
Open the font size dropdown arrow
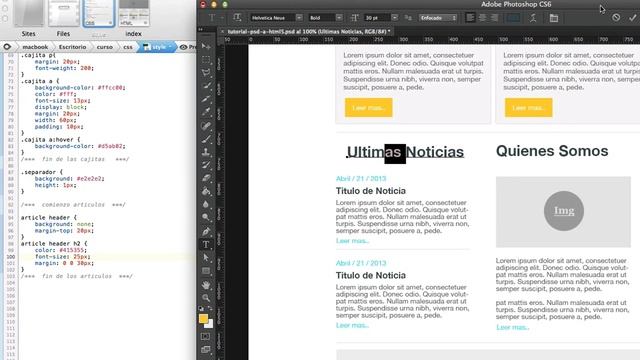click(x=394, y=18)
